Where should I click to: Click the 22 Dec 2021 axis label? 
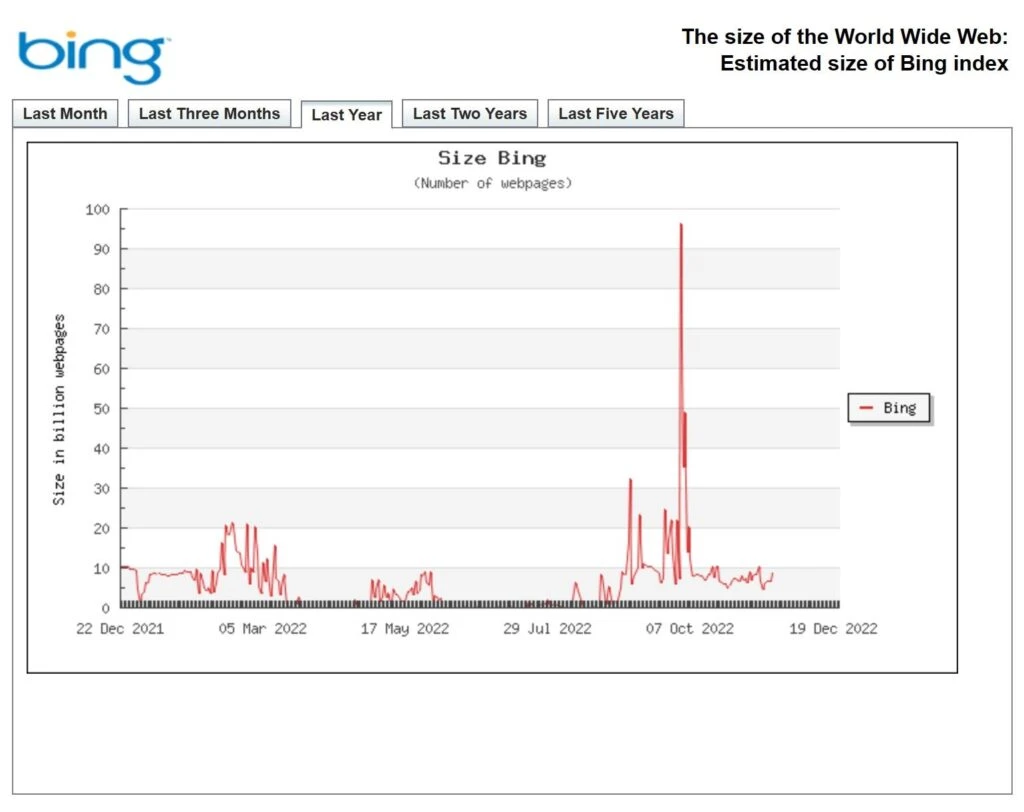pyautogui.click(x=120, y=628)
